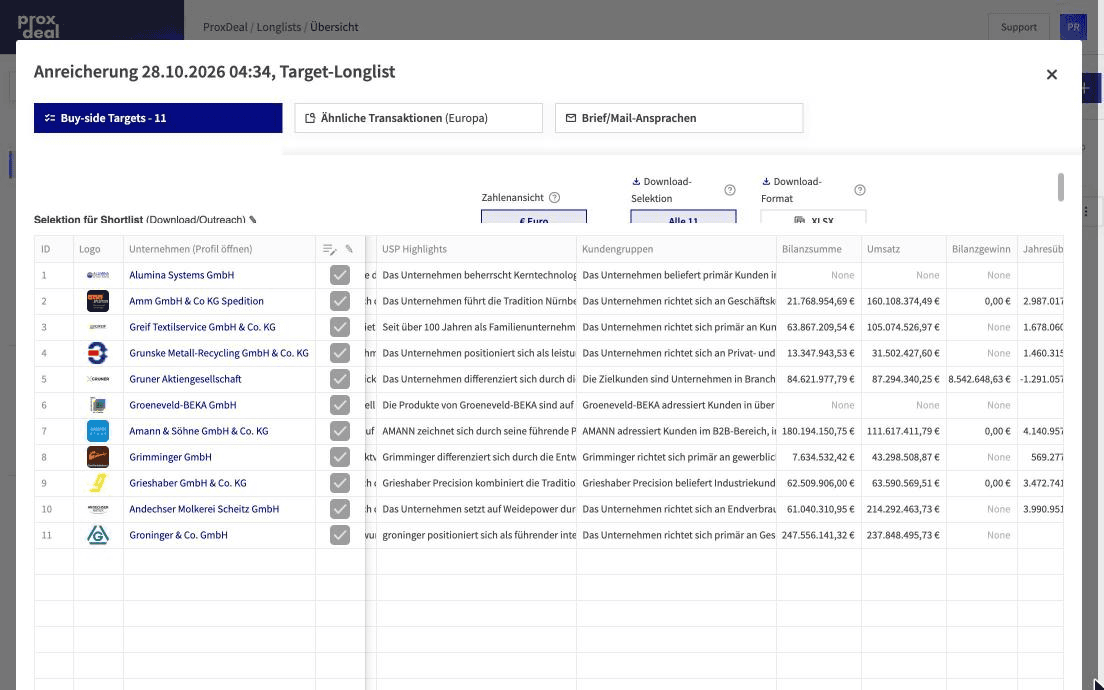Click the Amm GmbH Spedition logo
The height and width of the screenshot is (690, 1104).
pyautogui.click(x=98, y=301)
